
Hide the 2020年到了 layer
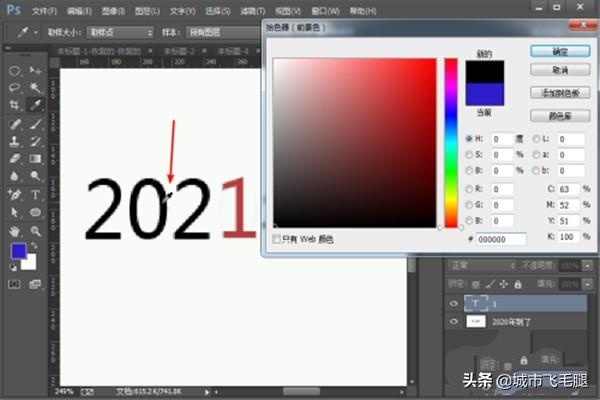click(455, 322)
